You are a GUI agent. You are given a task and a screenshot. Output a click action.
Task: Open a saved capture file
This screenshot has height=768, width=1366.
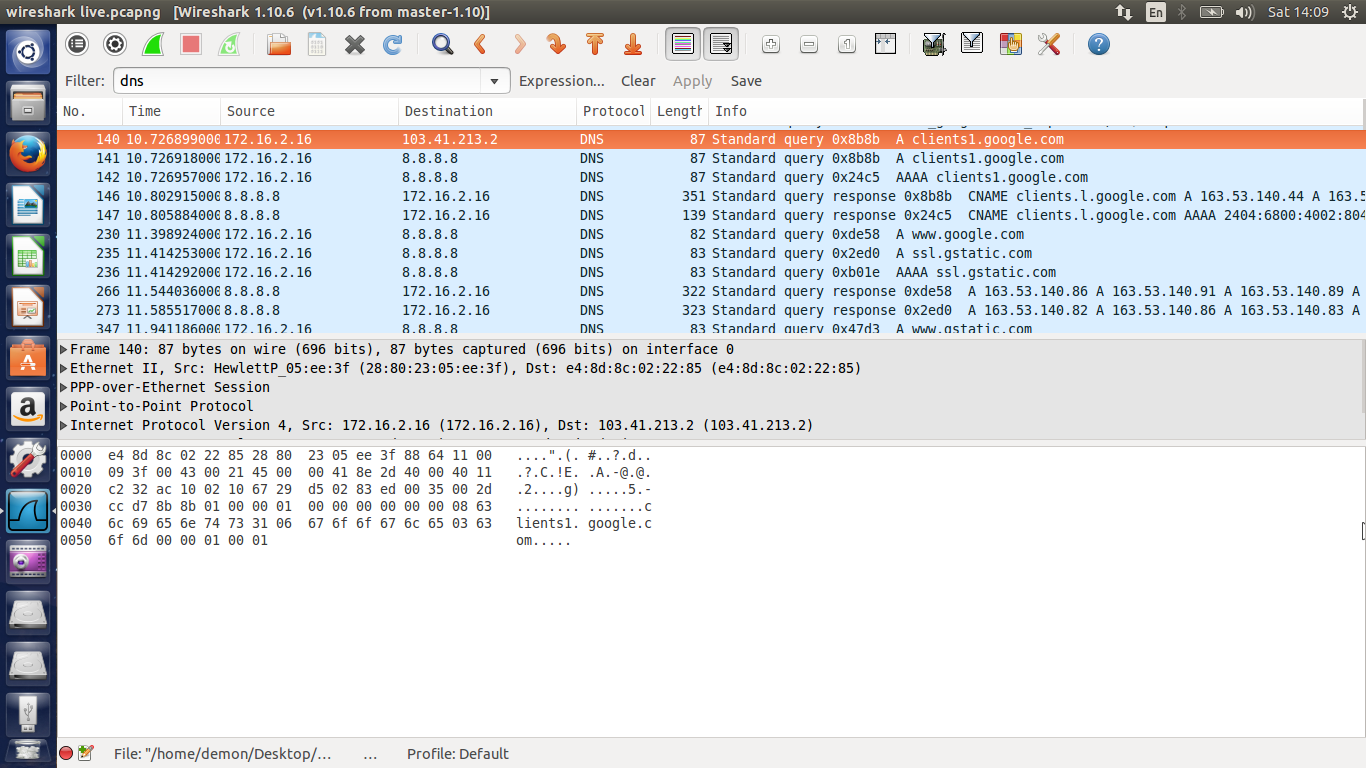point(280,44)
